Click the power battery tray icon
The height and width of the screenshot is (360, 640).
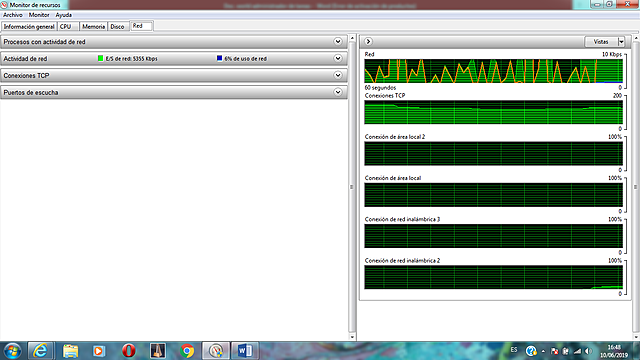[566, 351]
